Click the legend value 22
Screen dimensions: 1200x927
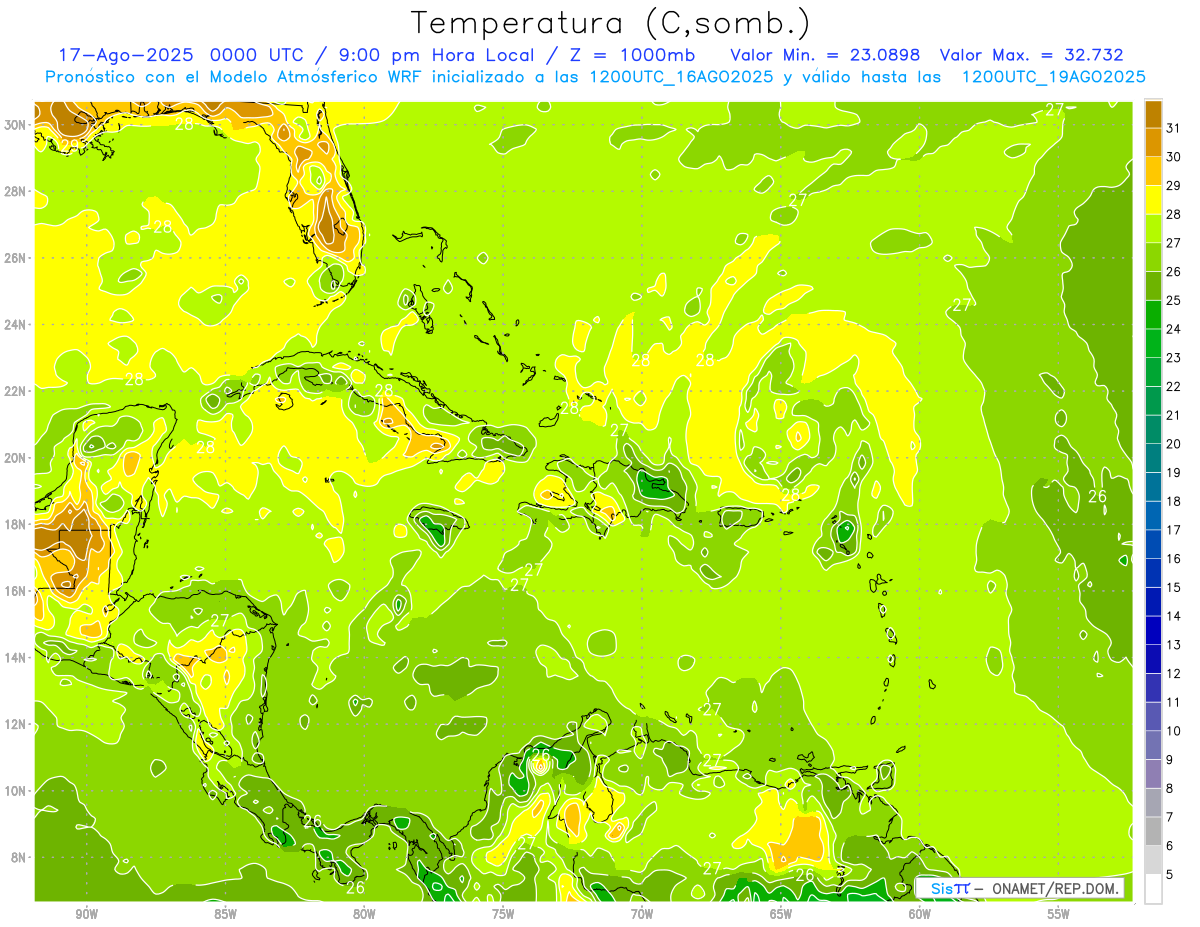1174,387
